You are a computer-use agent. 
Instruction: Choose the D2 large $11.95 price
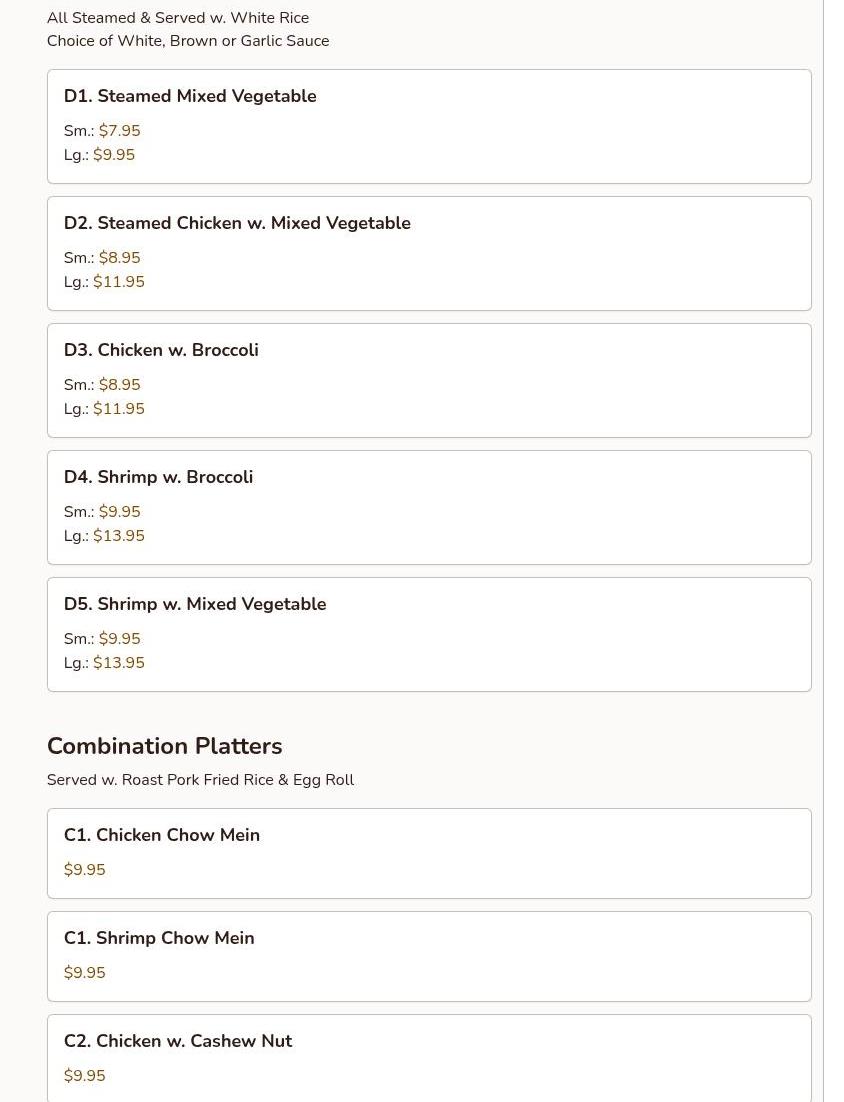point(118,282)
